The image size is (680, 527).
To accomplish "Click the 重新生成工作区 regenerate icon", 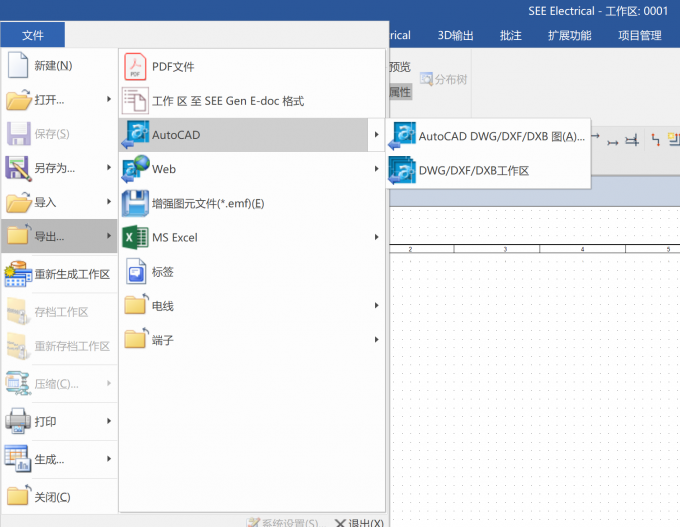I will coord(18,274).
